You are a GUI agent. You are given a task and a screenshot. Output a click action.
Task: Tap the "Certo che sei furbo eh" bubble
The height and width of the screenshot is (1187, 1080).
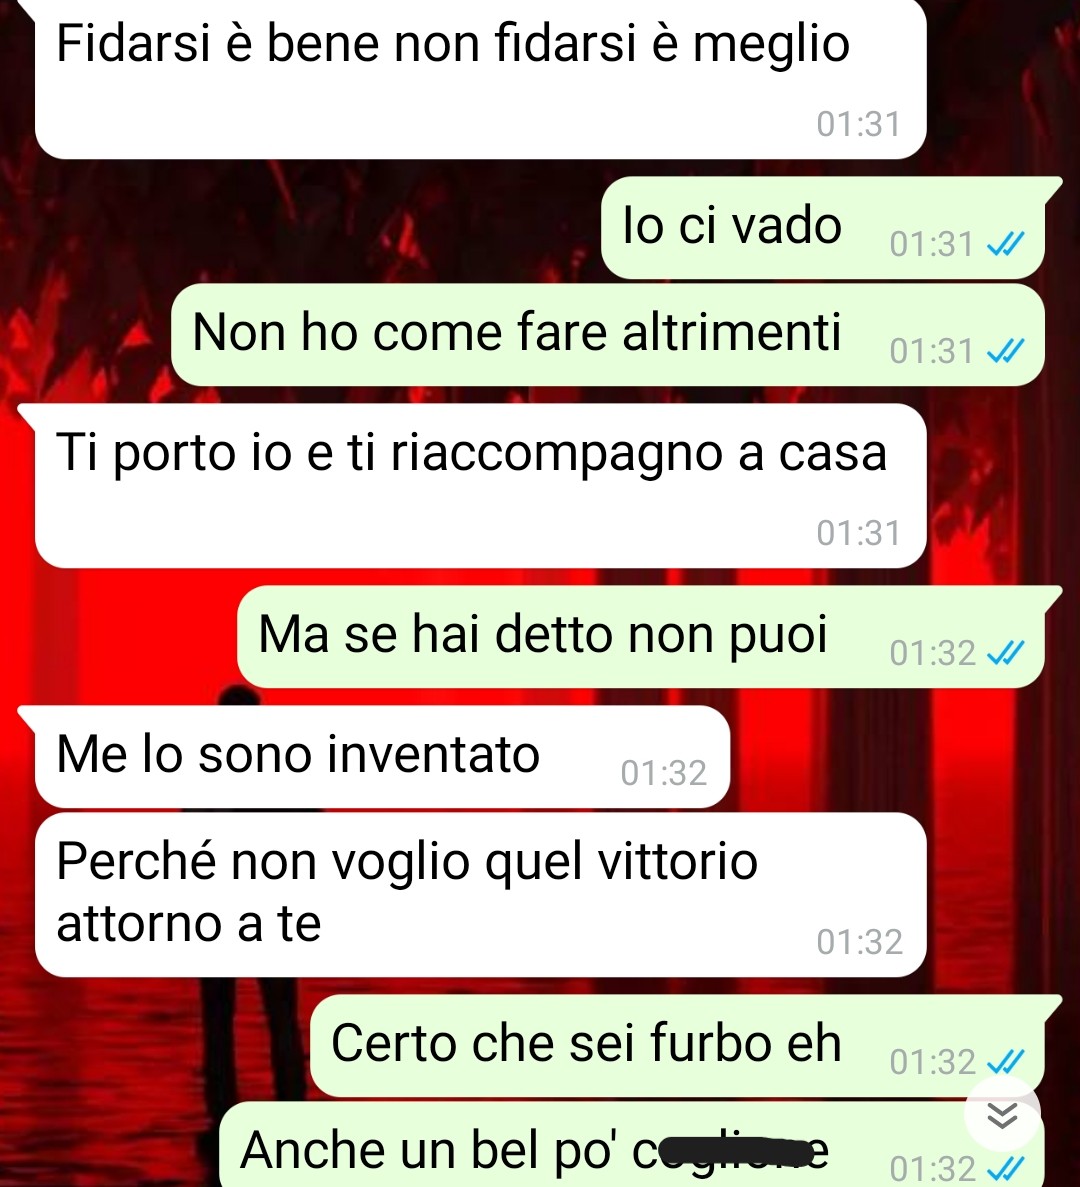point(678,1045)
